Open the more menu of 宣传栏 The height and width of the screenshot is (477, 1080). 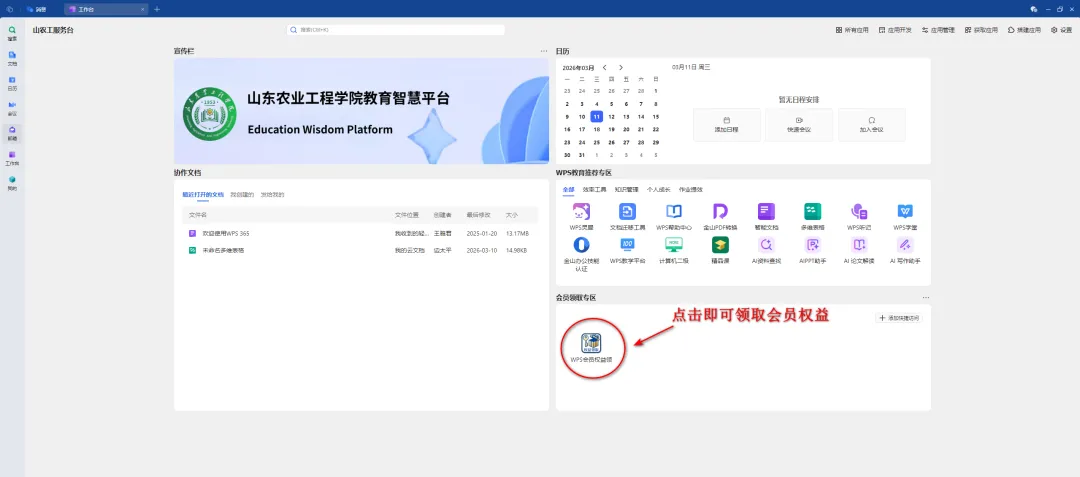(543, 51)
